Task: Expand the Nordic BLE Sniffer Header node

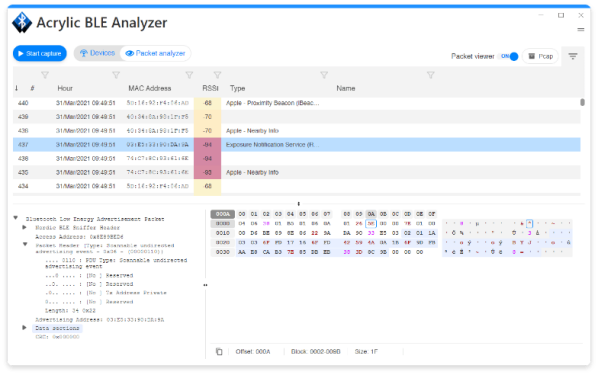Action: click(24, 227)
